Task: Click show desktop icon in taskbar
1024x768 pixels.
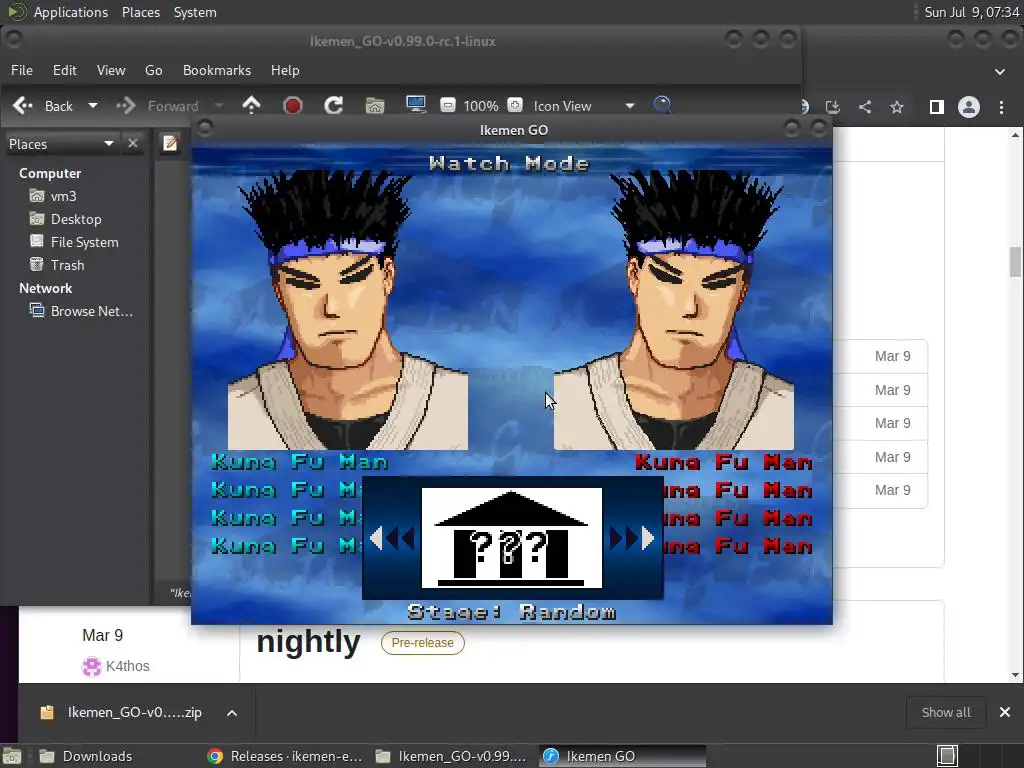Action: [x=12, y=756]
